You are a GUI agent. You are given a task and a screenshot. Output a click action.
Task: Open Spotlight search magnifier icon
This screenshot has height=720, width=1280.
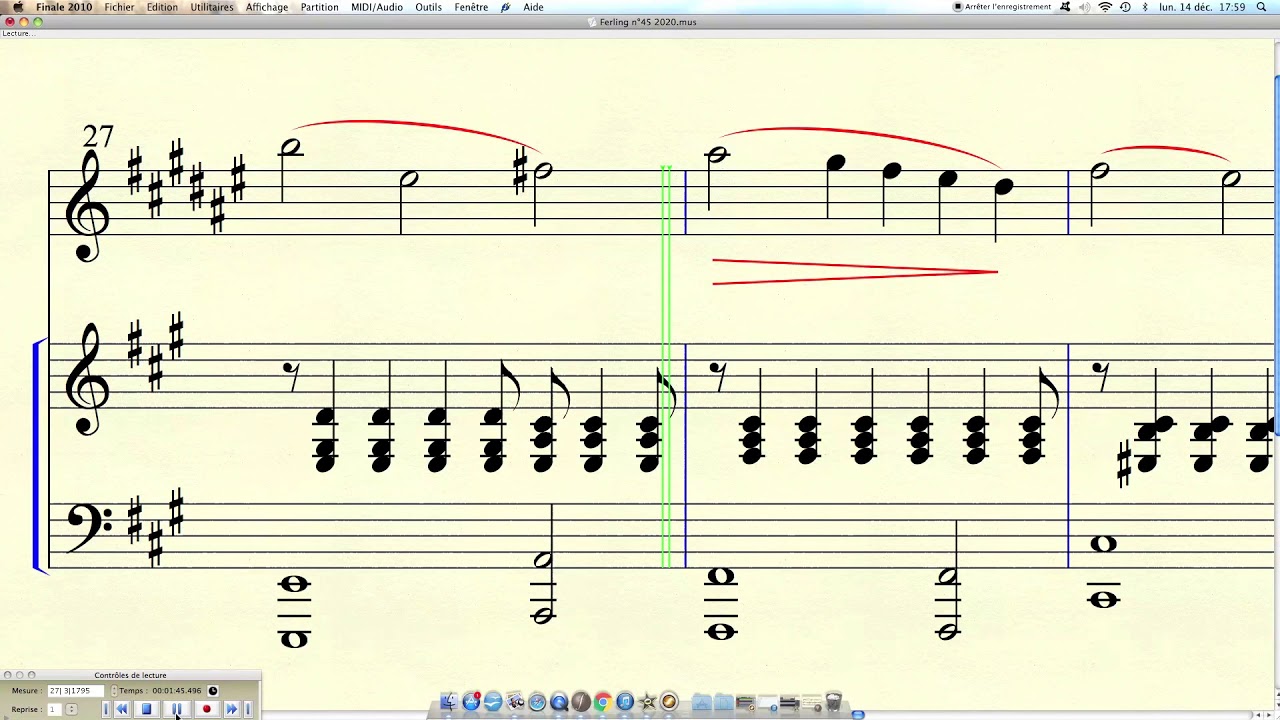(x=1262, y=7)
